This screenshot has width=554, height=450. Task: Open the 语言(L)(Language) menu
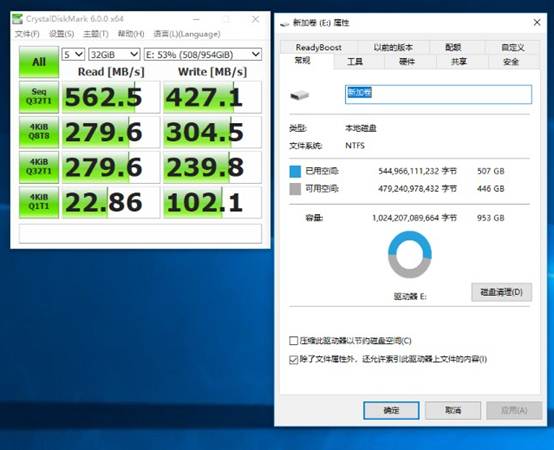pyautogui.click(x=187, y=34)
